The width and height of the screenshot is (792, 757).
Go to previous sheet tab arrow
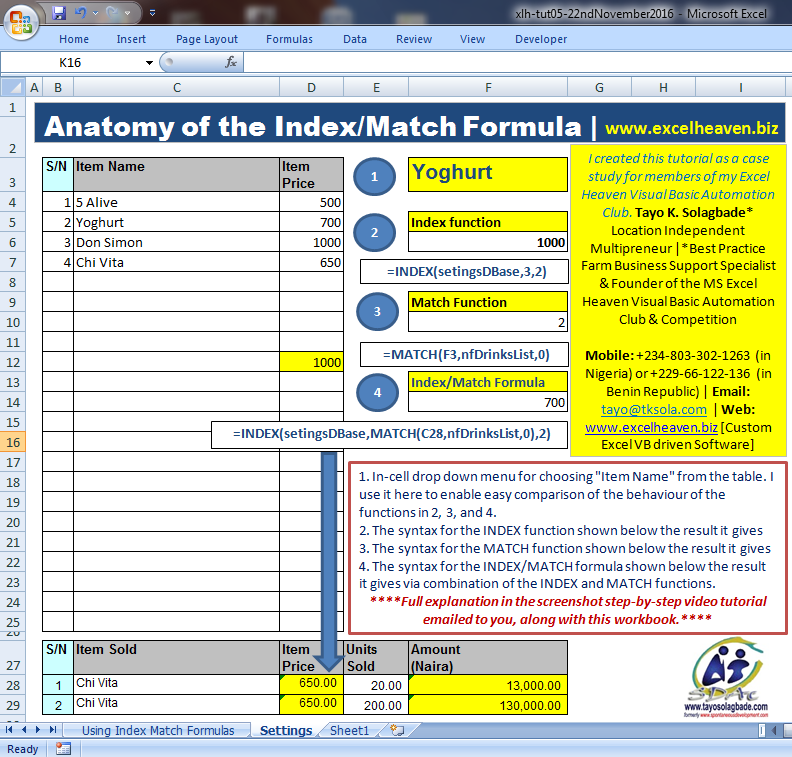tap(24, 730)
